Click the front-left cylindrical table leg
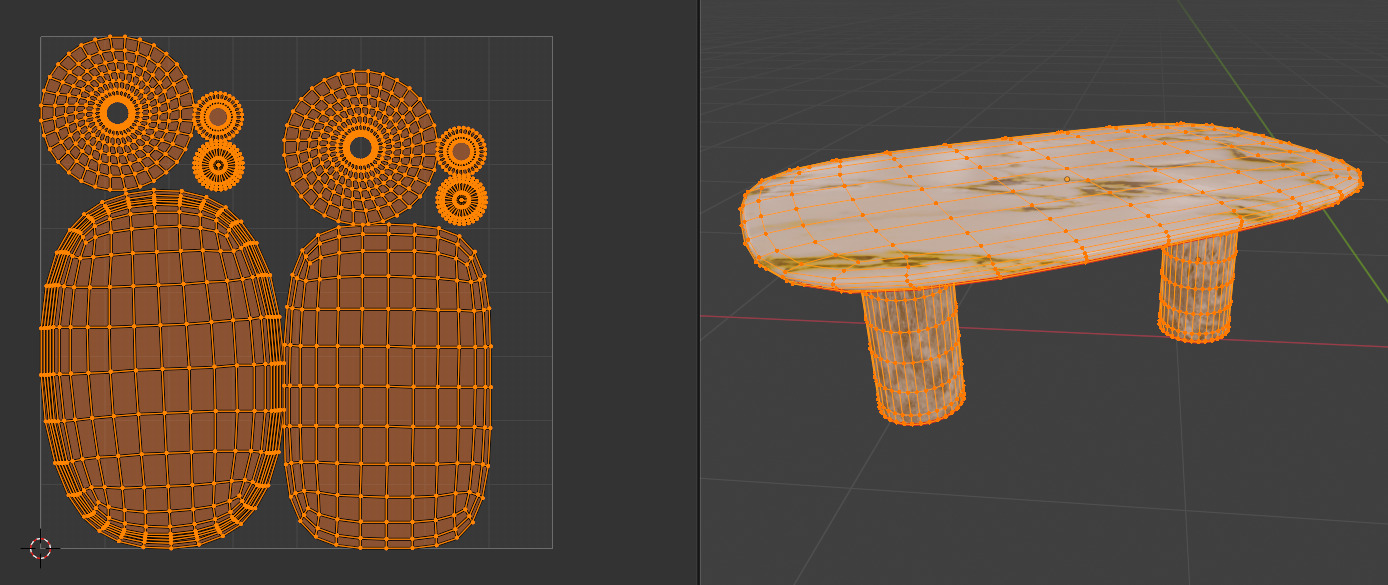This screenshot has width=1388, height=585. tap(913, 356)
